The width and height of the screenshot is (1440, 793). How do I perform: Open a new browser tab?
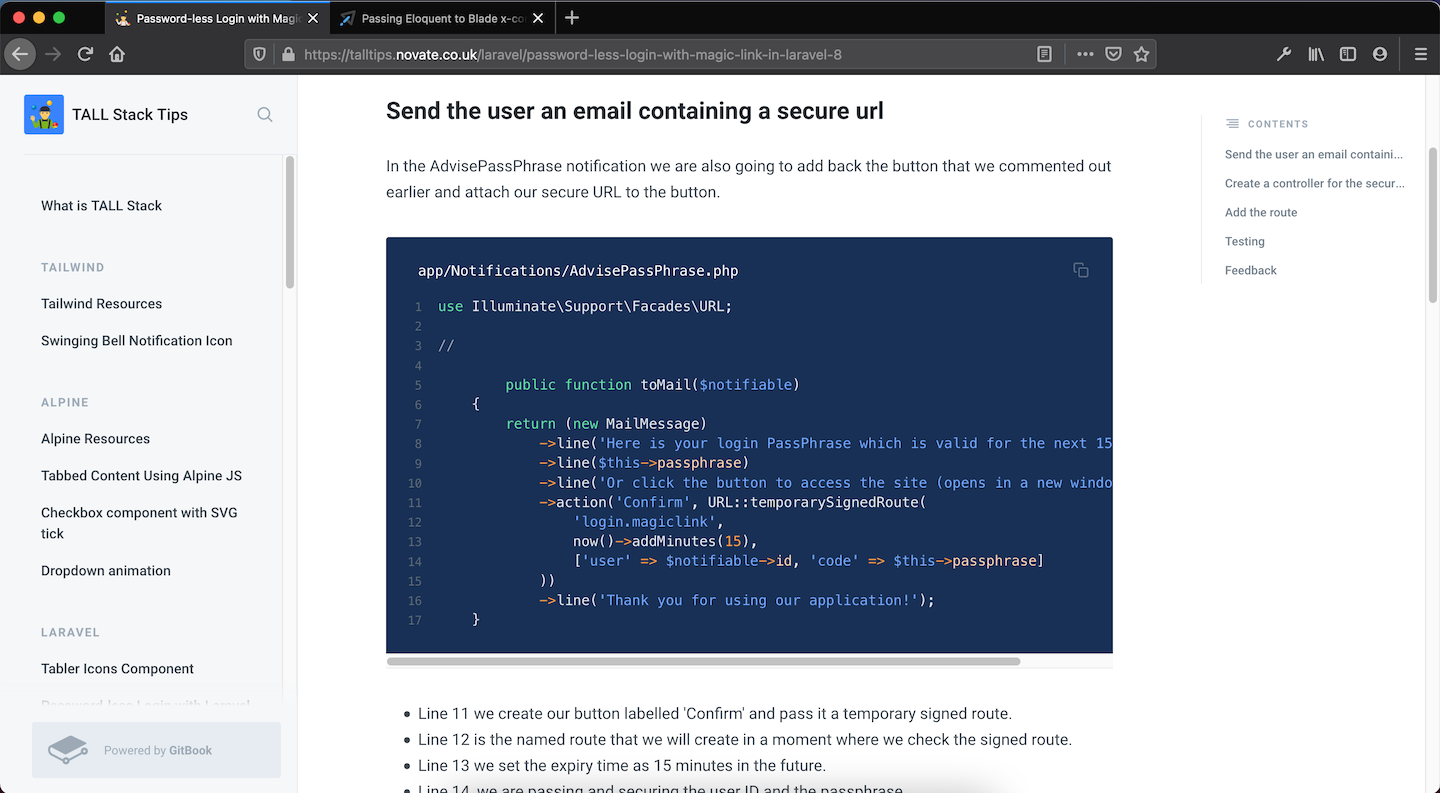pyautogui.click(x=572, y=18)
